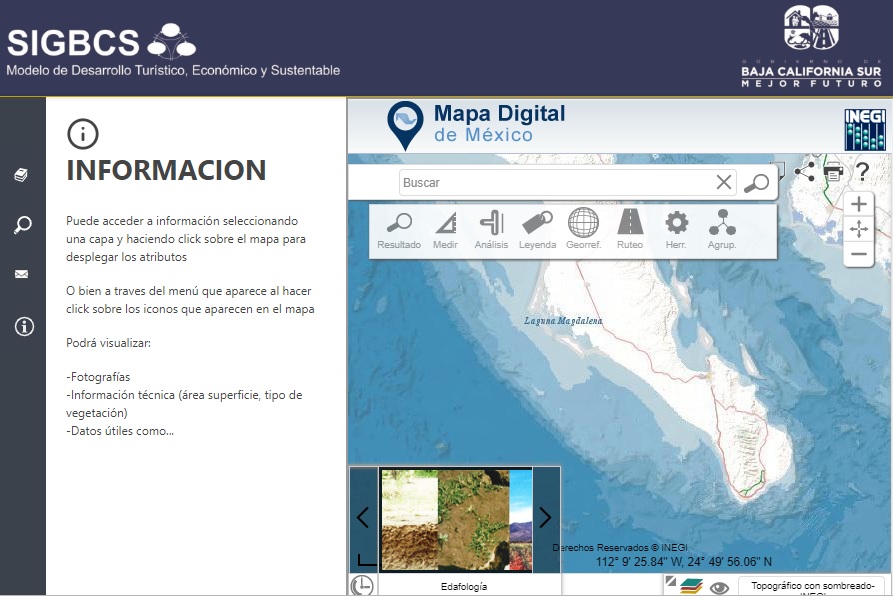Open the sidebar mail contact section
The width and height of the screenshot is (893, 600).
tap(22, 275)
